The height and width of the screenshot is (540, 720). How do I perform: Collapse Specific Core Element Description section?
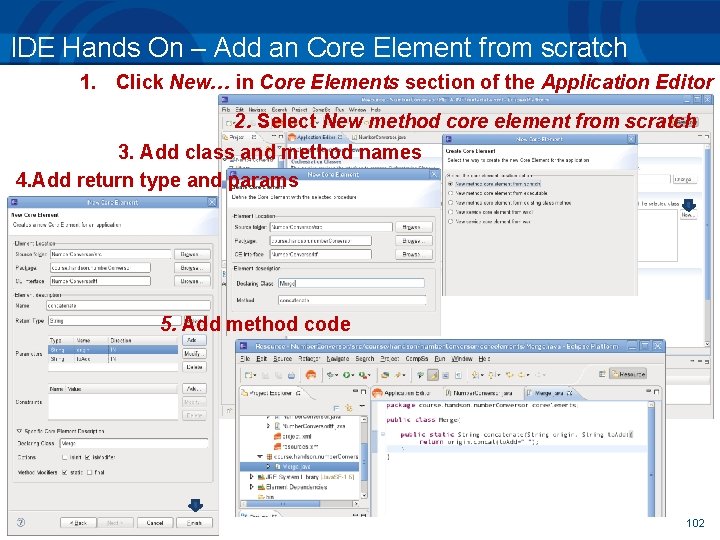19,431
